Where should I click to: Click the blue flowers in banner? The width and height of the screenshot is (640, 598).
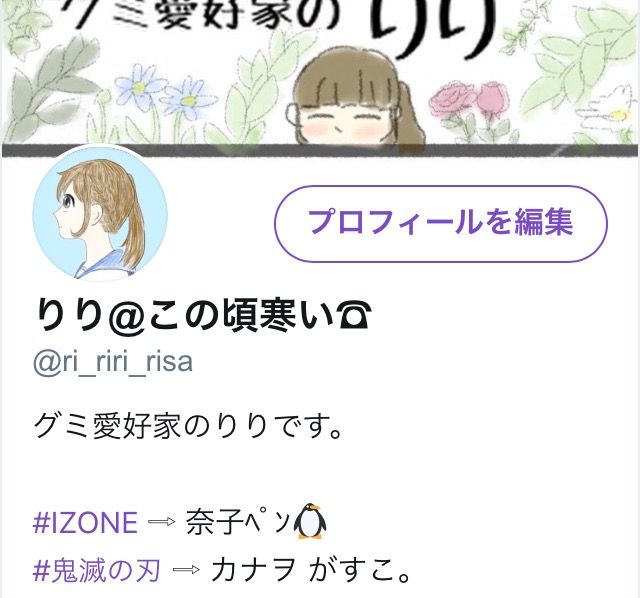tap(165, 95)
